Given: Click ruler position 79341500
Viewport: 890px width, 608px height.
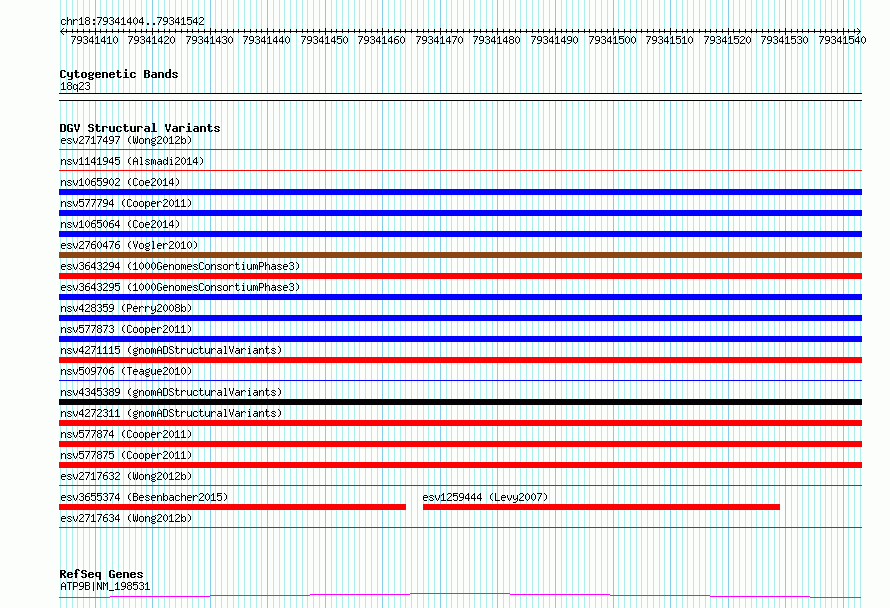Looking at the screenshot, I should [x=612, y=40].
